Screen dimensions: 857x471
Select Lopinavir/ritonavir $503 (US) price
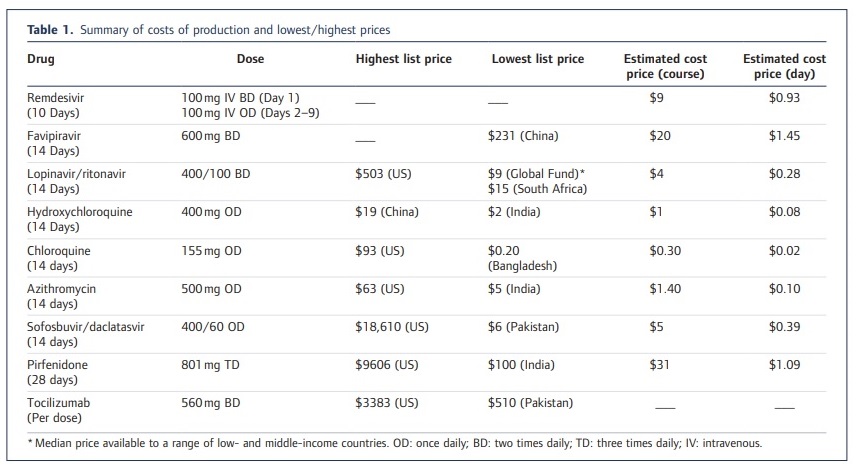pos(383,174)
